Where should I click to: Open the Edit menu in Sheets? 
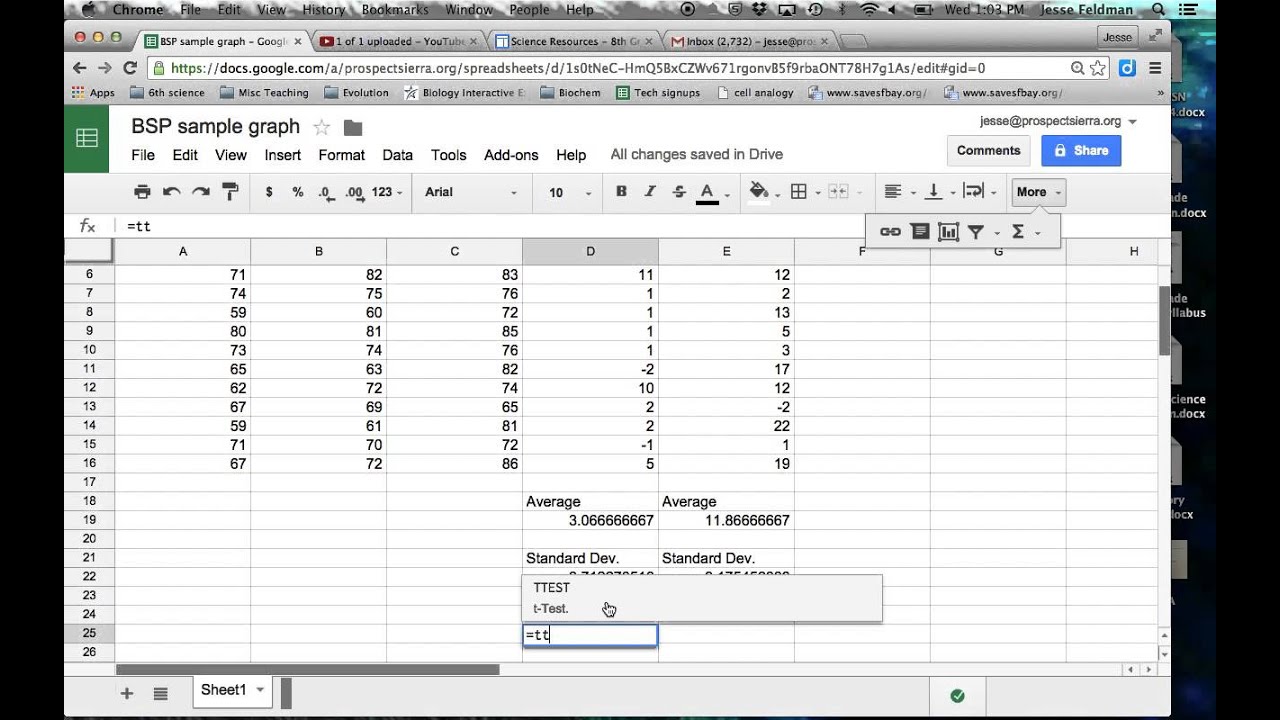click(x=185, y=155)
